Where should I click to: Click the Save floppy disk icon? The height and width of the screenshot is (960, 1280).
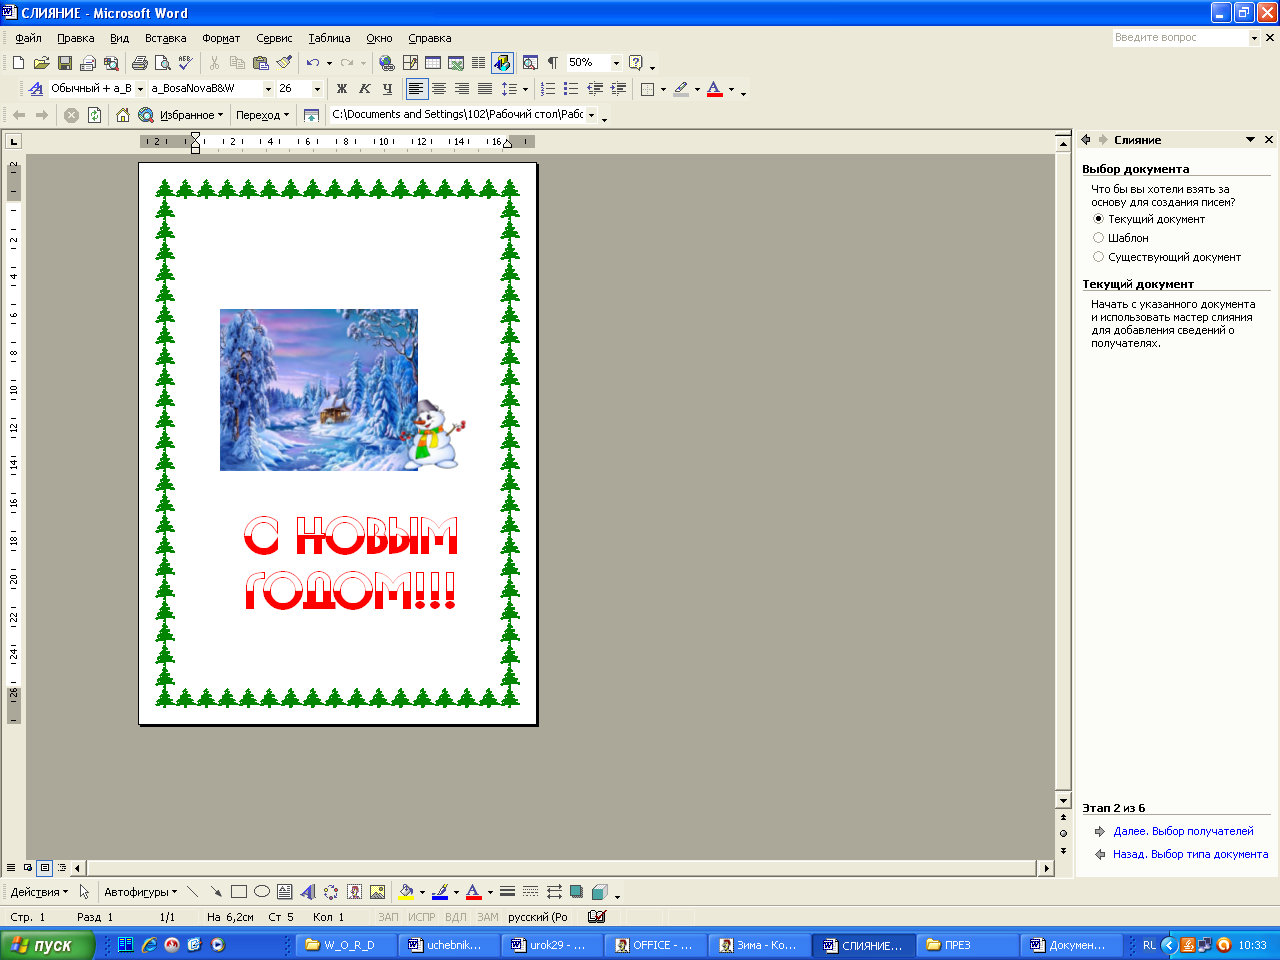pos(65,63)
